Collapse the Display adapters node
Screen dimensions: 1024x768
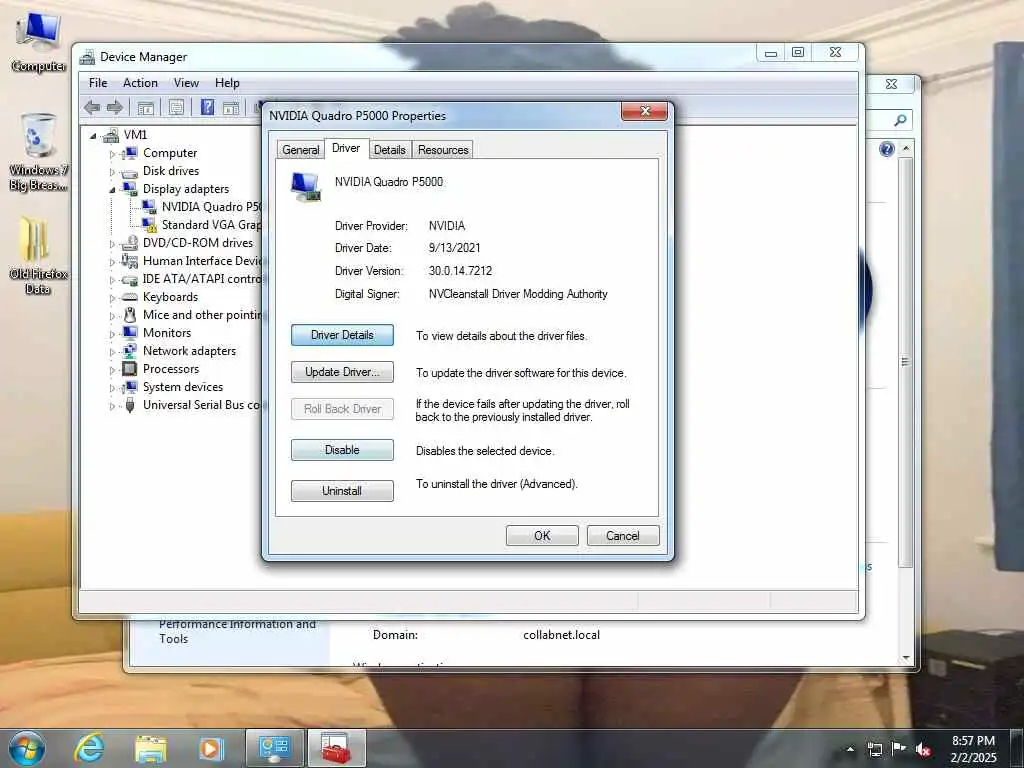pos(112,190)
